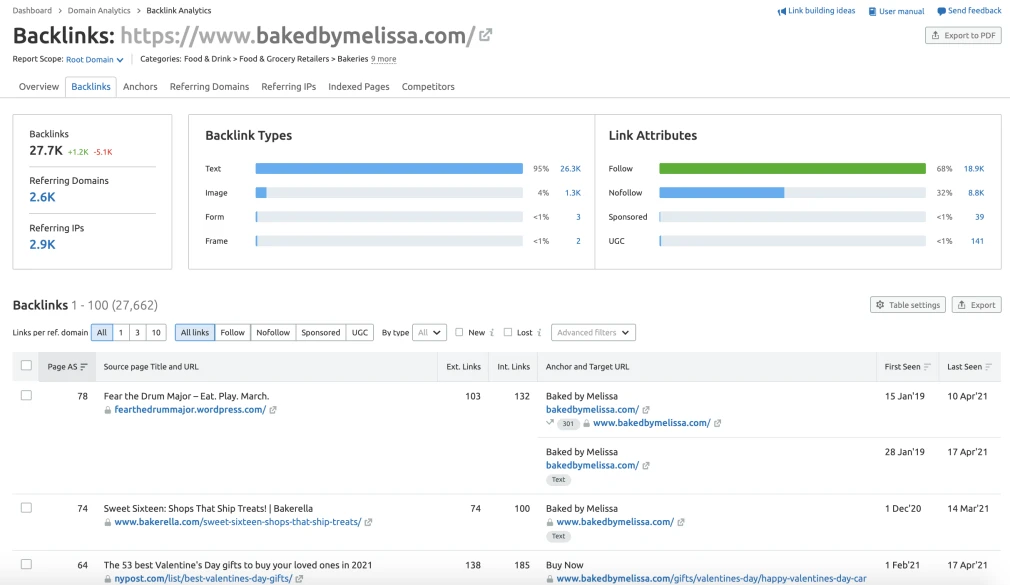Click external link icon next to fearthedrummajor.wordpress.com
This screenshot has height=585, width=1010.
click(273, 410)
